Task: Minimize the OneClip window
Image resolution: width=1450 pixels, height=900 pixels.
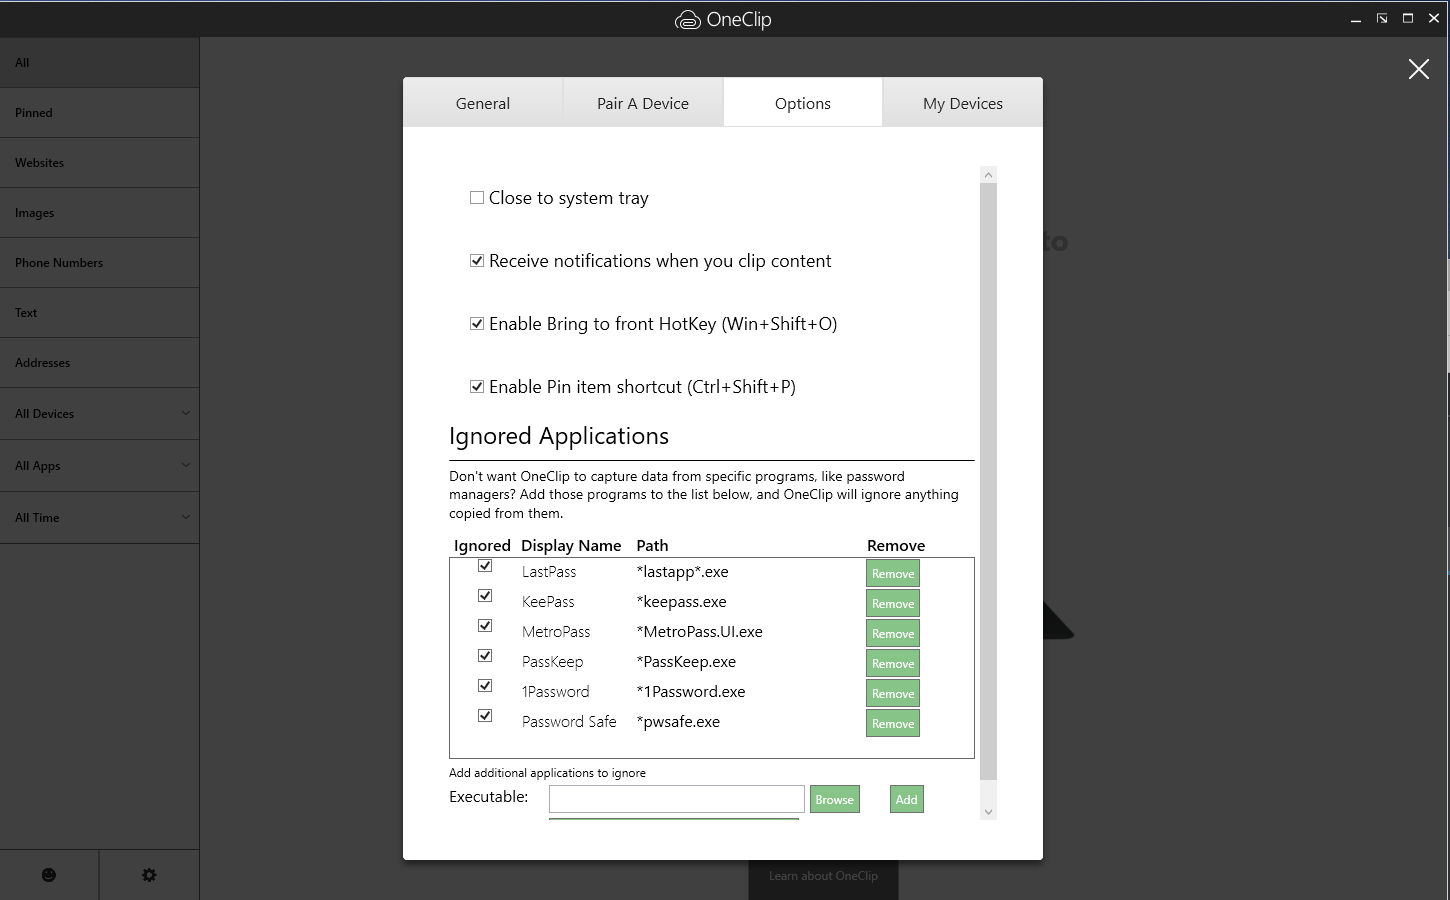Action: [1356, 19]
